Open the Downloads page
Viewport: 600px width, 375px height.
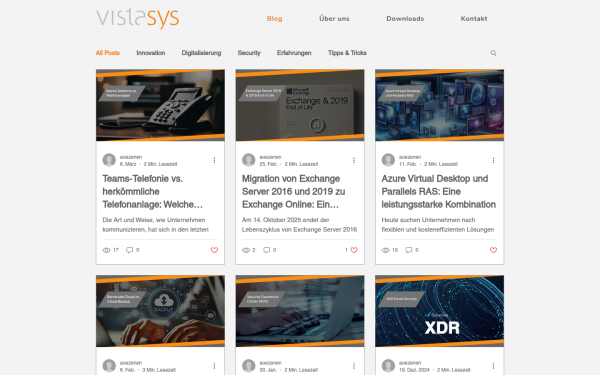pyautogui.click(x=405, y=18)
